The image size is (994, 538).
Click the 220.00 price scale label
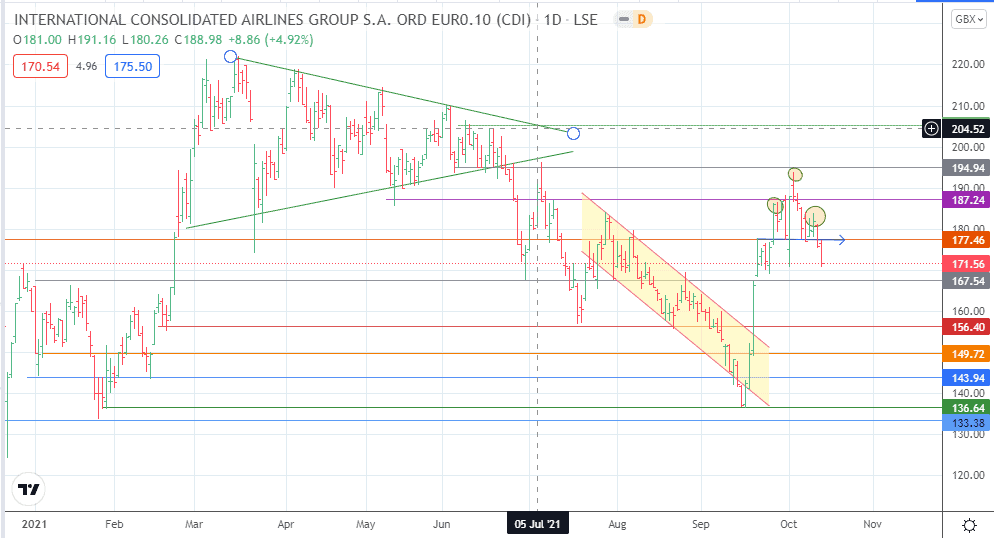[x=968, y=64]
